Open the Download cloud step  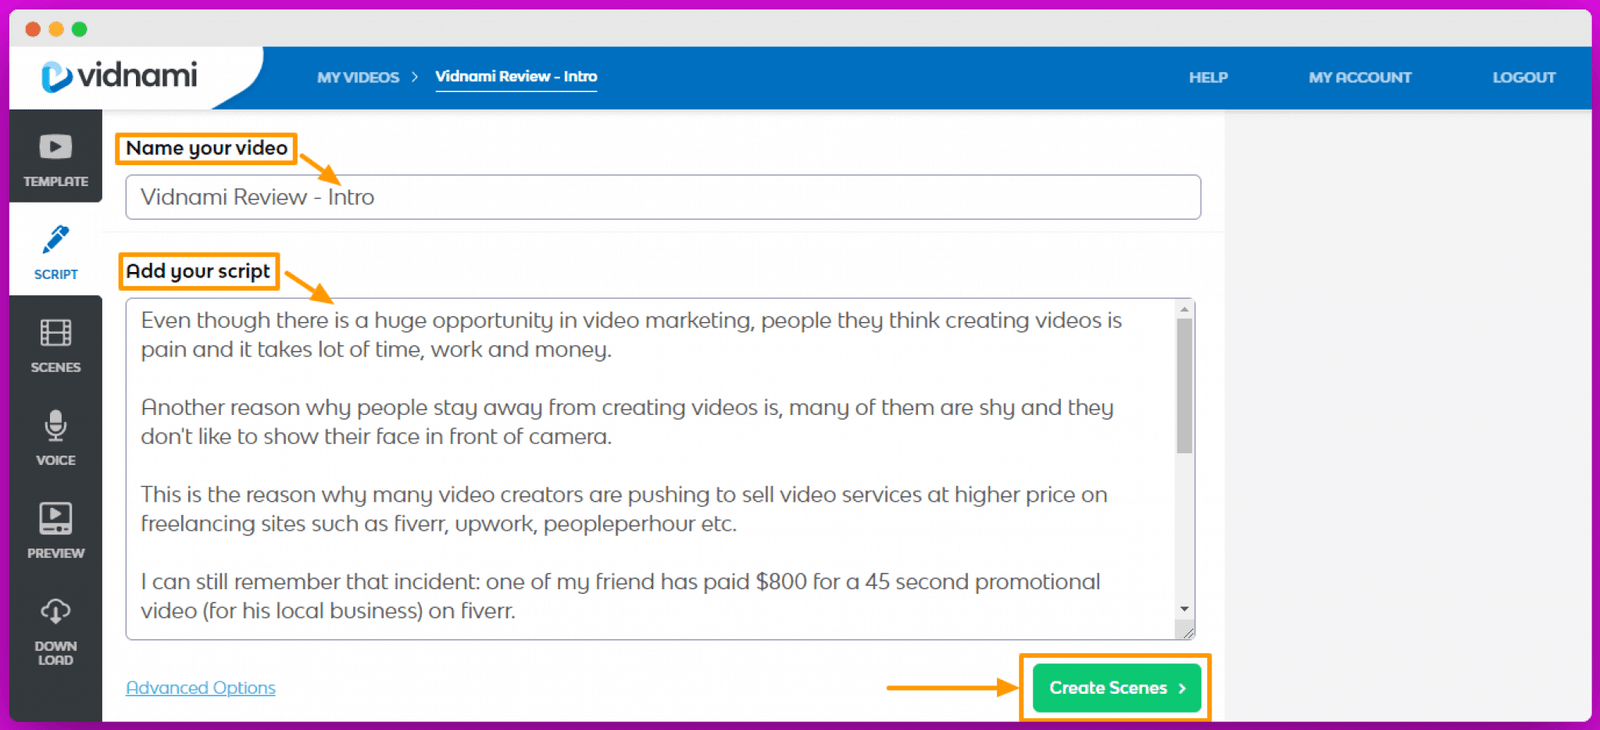[x=56, y=631]
